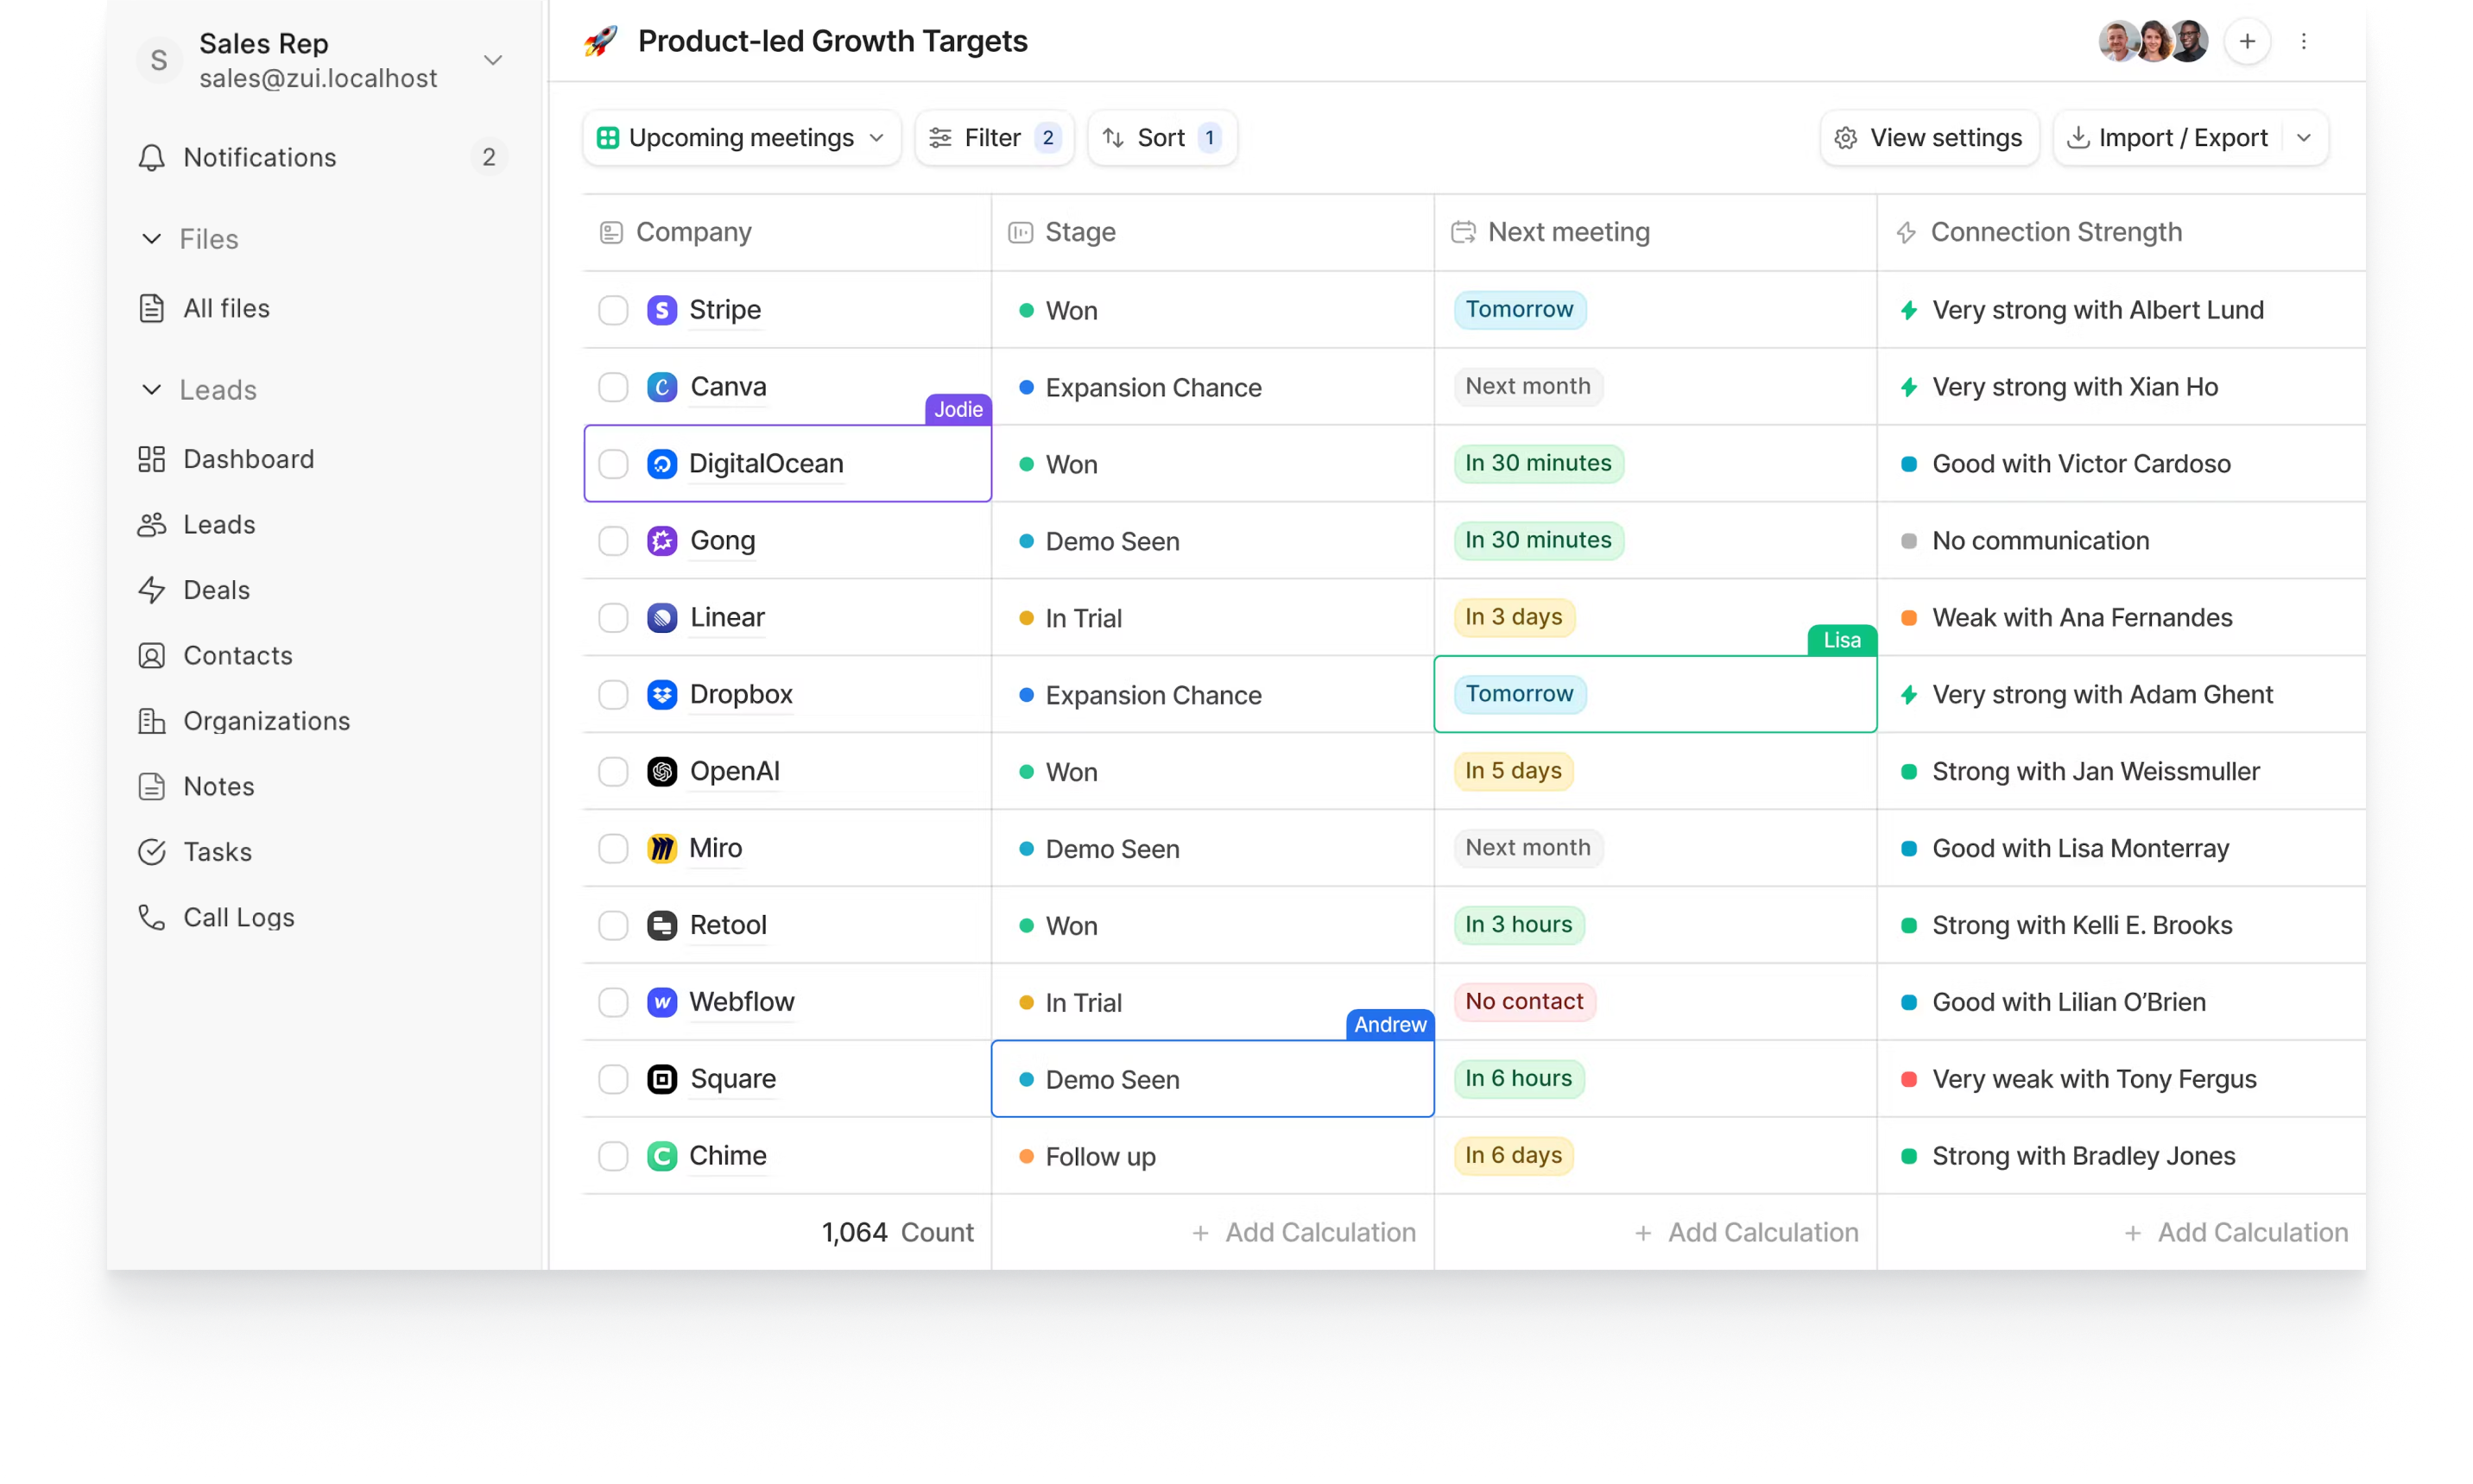Click the Chime company logo
Viewport: 2473px width, 1484px height.
point(662,1156)
